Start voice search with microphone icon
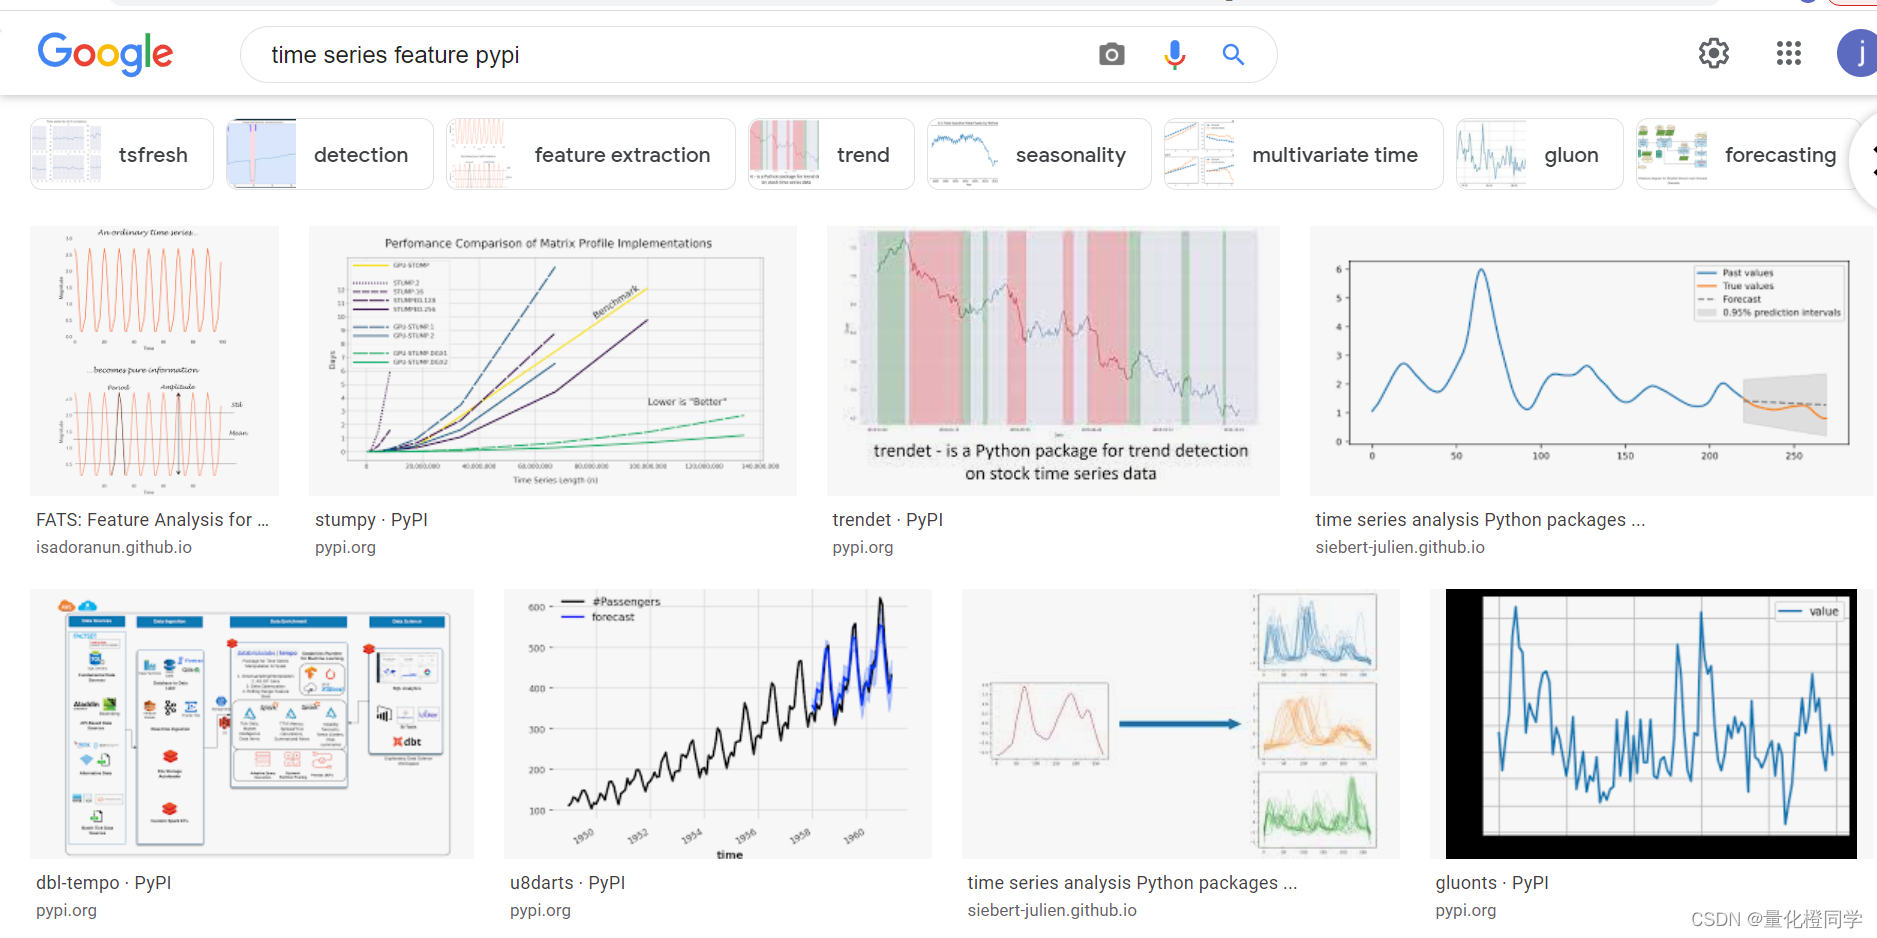The image size is (1877, 938). tap(1174, 54)
